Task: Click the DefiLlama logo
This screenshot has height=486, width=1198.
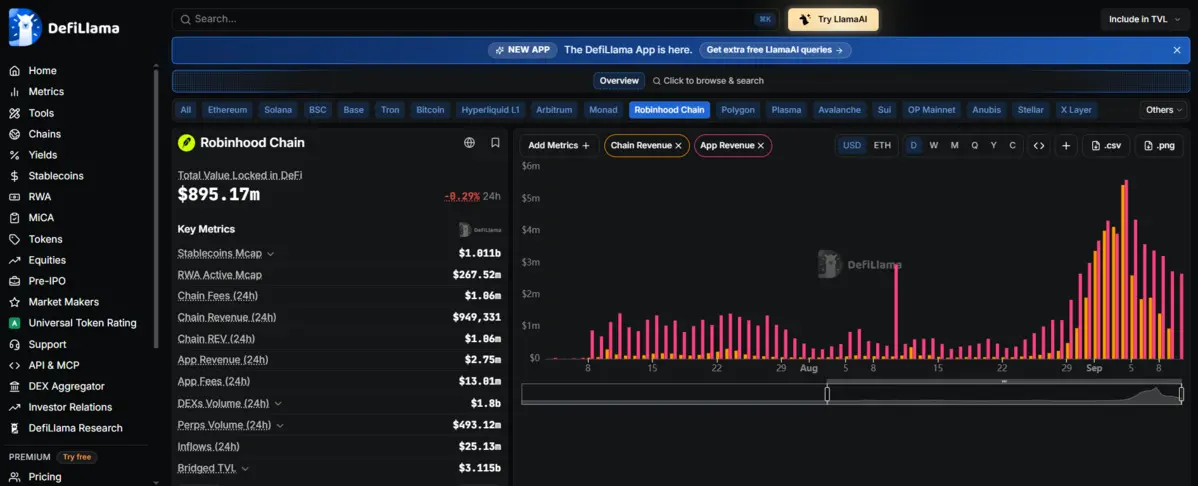Action: [x=64, y=28]
